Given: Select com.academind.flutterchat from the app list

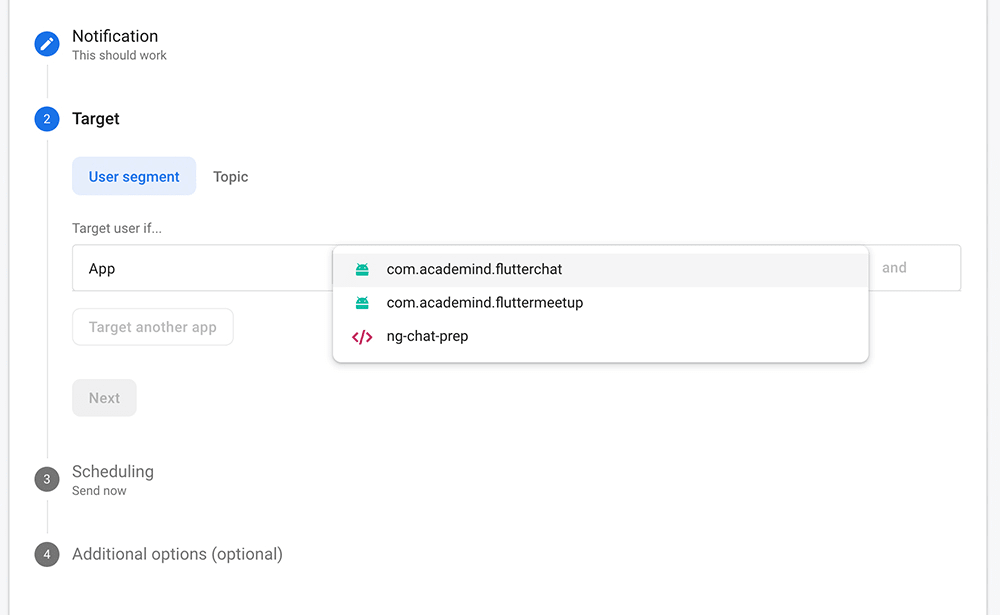Looking at the screenshot, I should pyautogui.click(x=474, y=270).
